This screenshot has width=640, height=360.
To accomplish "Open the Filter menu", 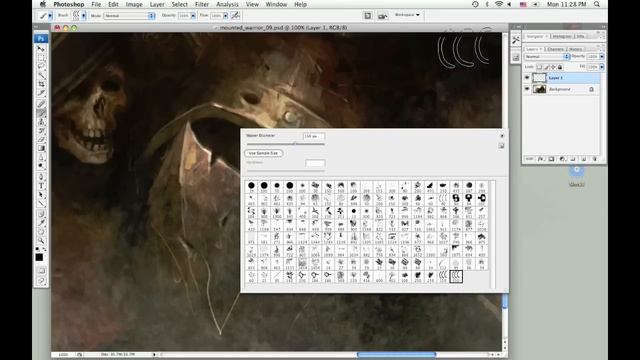I will tap(202, 4).
